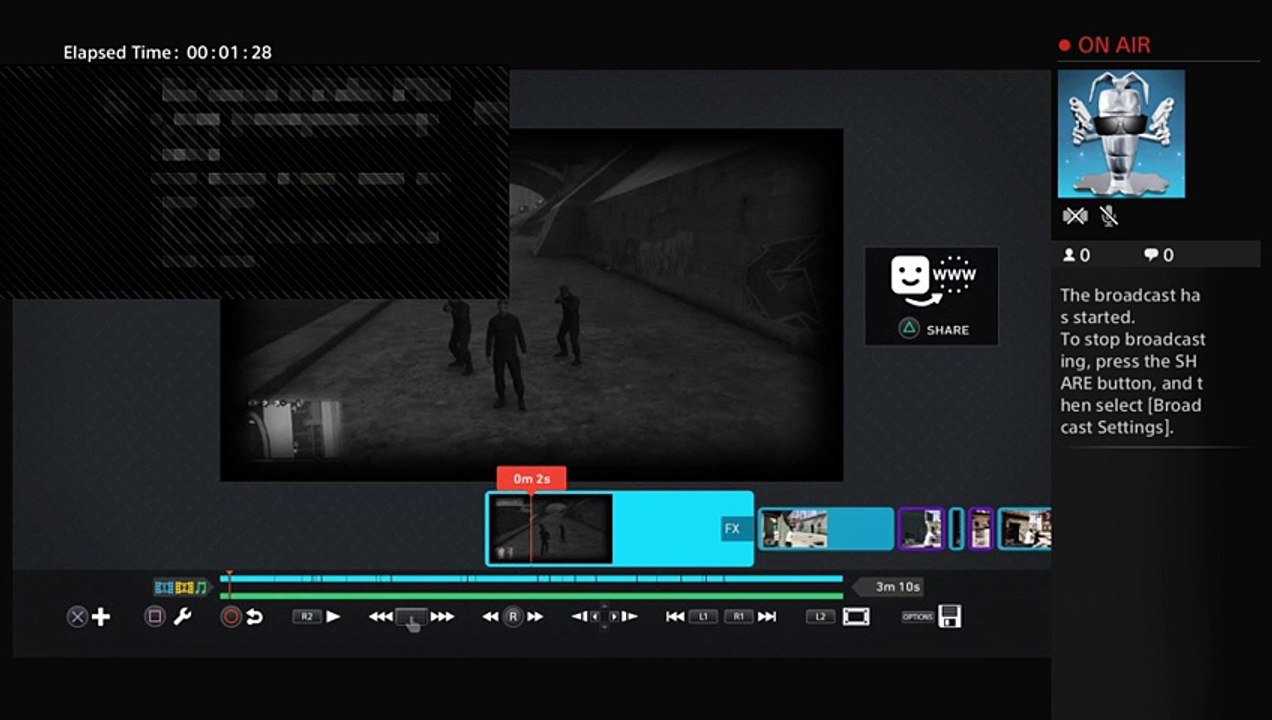Click forward arrows right of R stick
This screenshot has width=1272, height=720.
pos(535,617)
